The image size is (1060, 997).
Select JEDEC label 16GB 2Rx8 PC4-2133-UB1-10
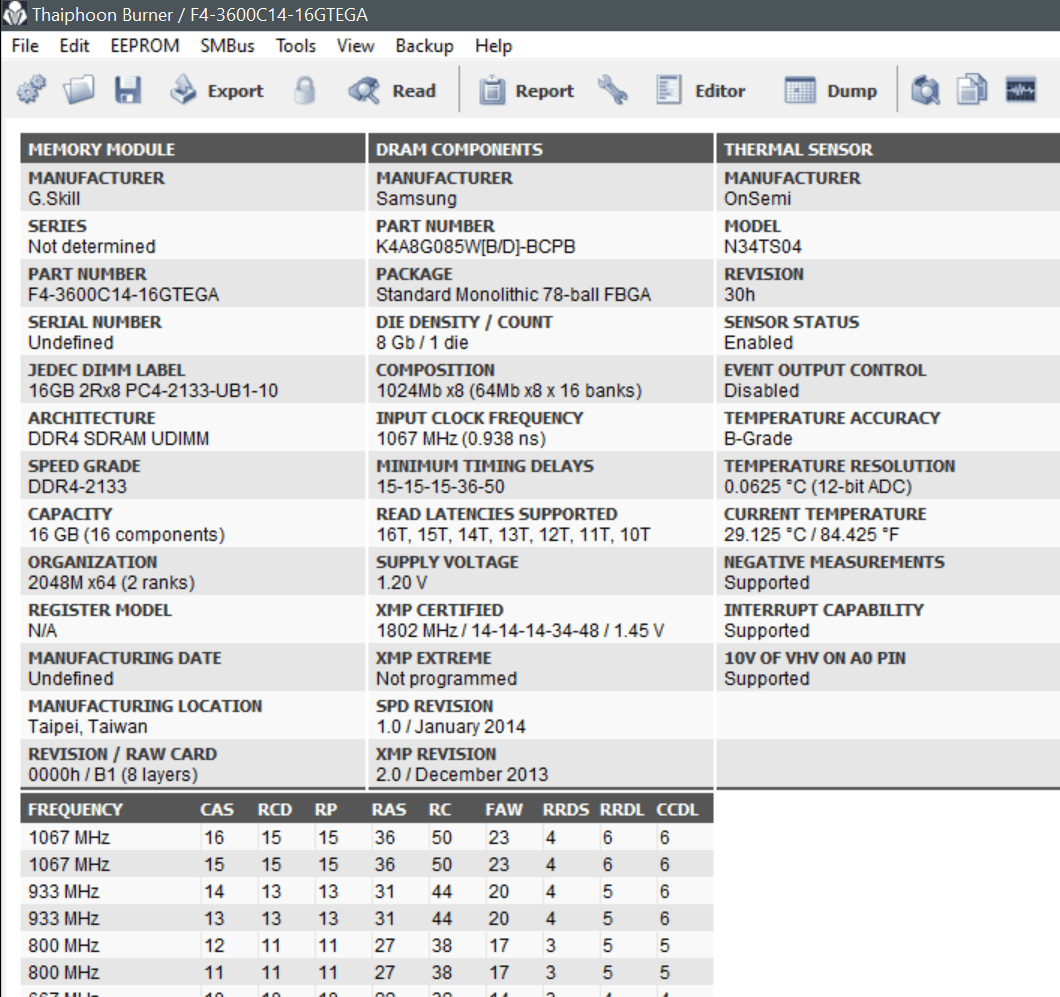[x=153, y=391]
